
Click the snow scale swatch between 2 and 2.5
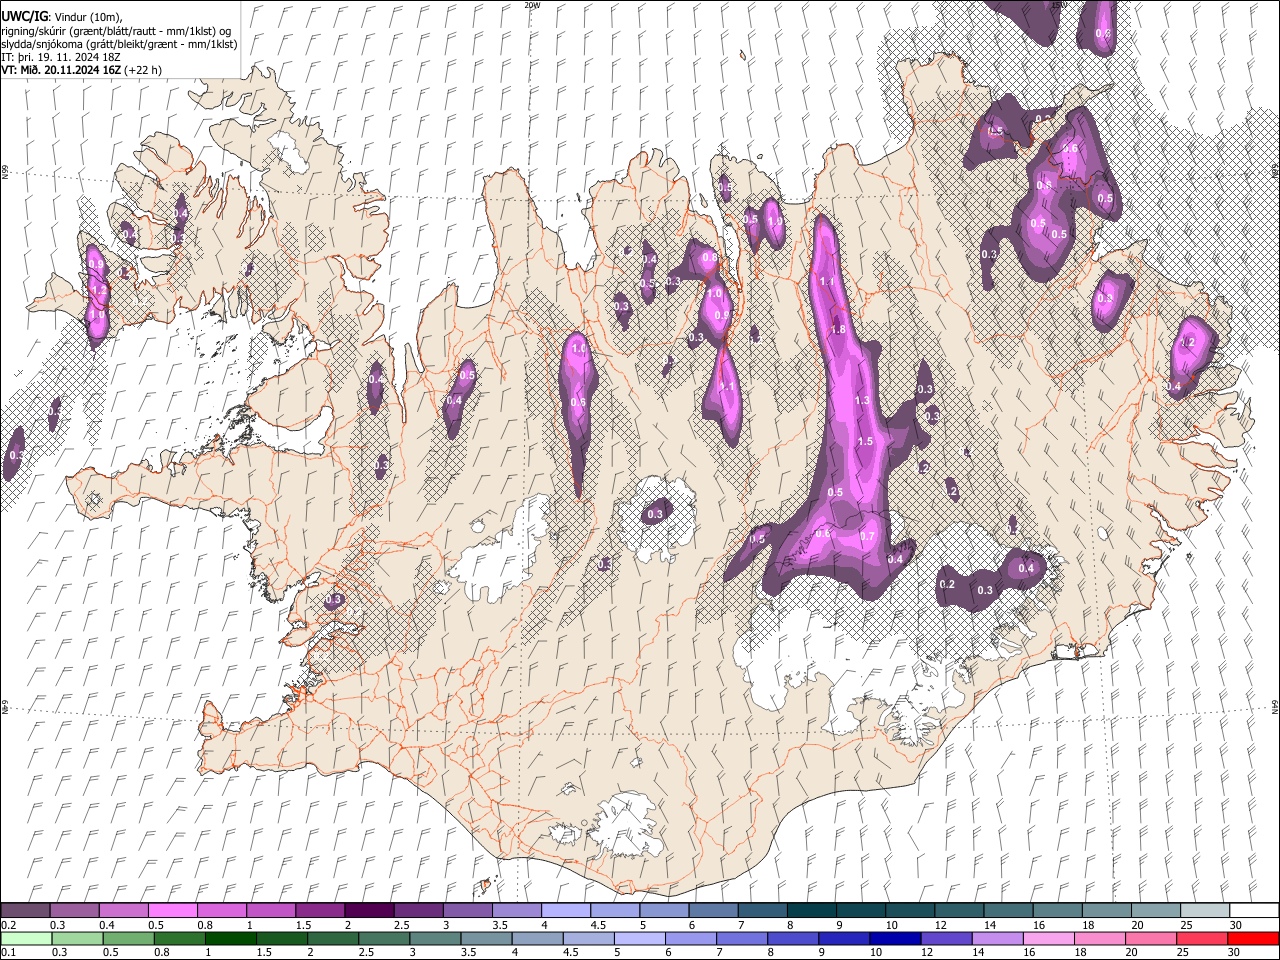[x=368, y=911]
